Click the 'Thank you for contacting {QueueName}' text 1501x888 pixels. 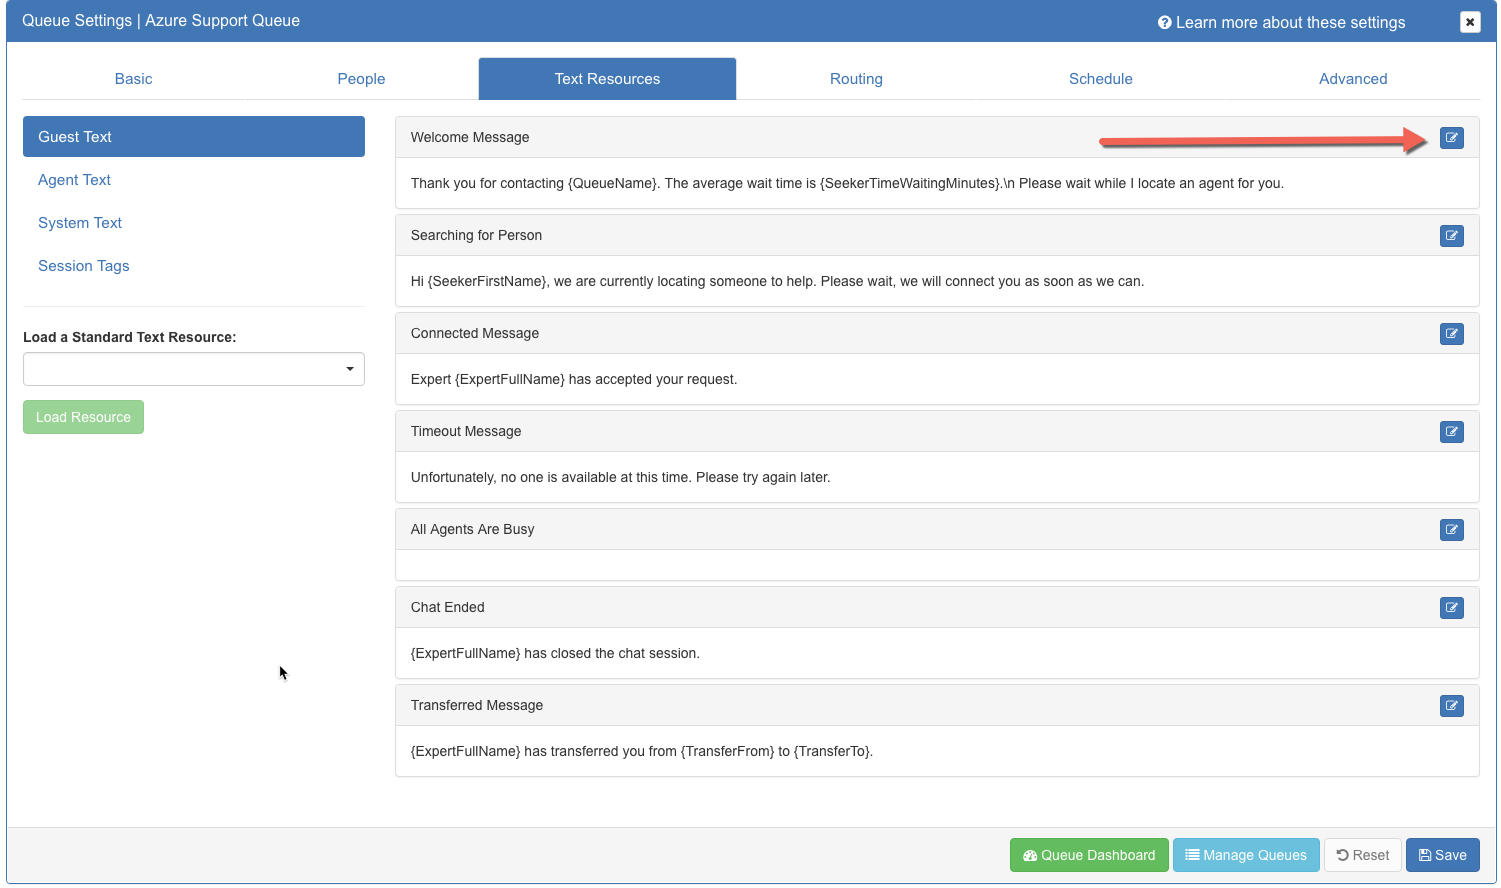(847, 183)
